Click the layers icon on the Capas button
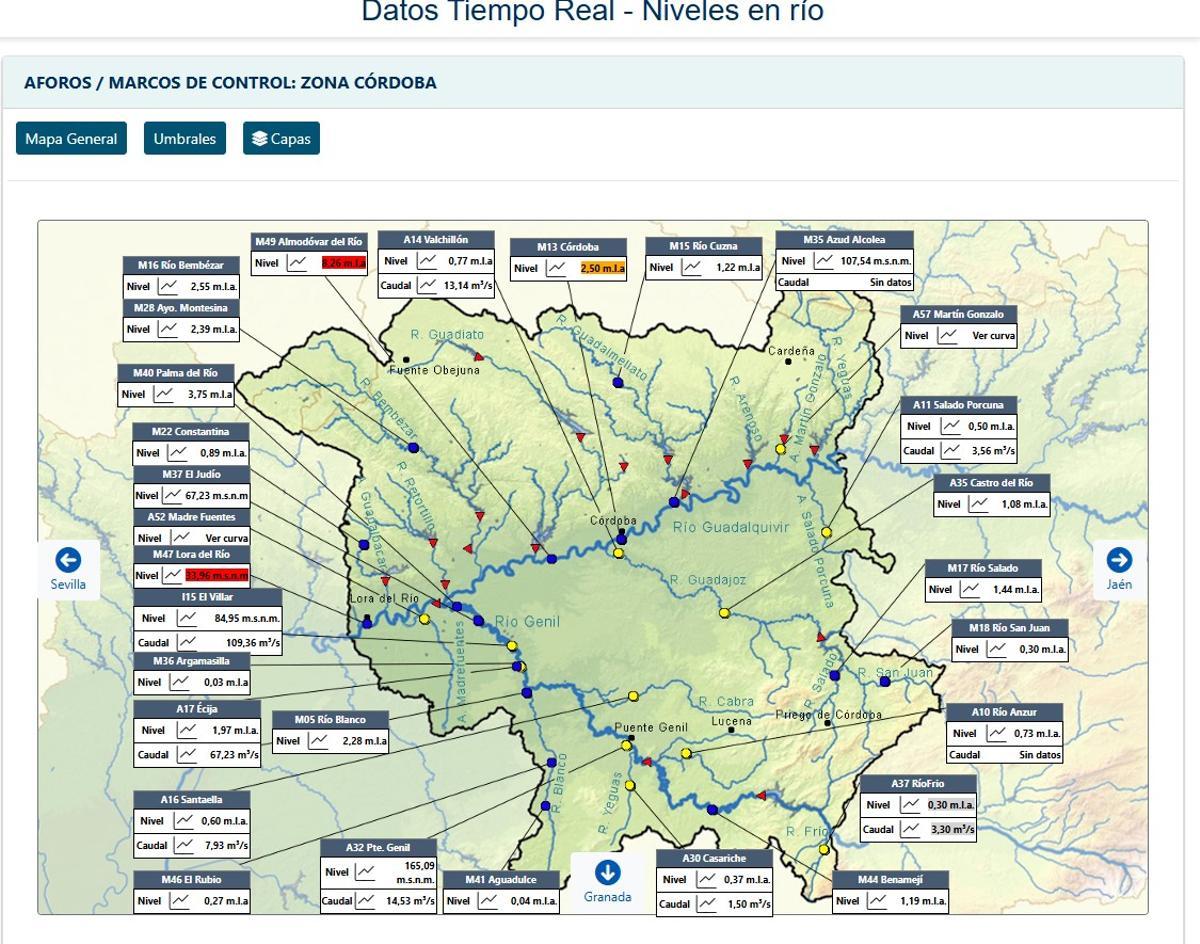1200x944 pixels. (259, 139)
